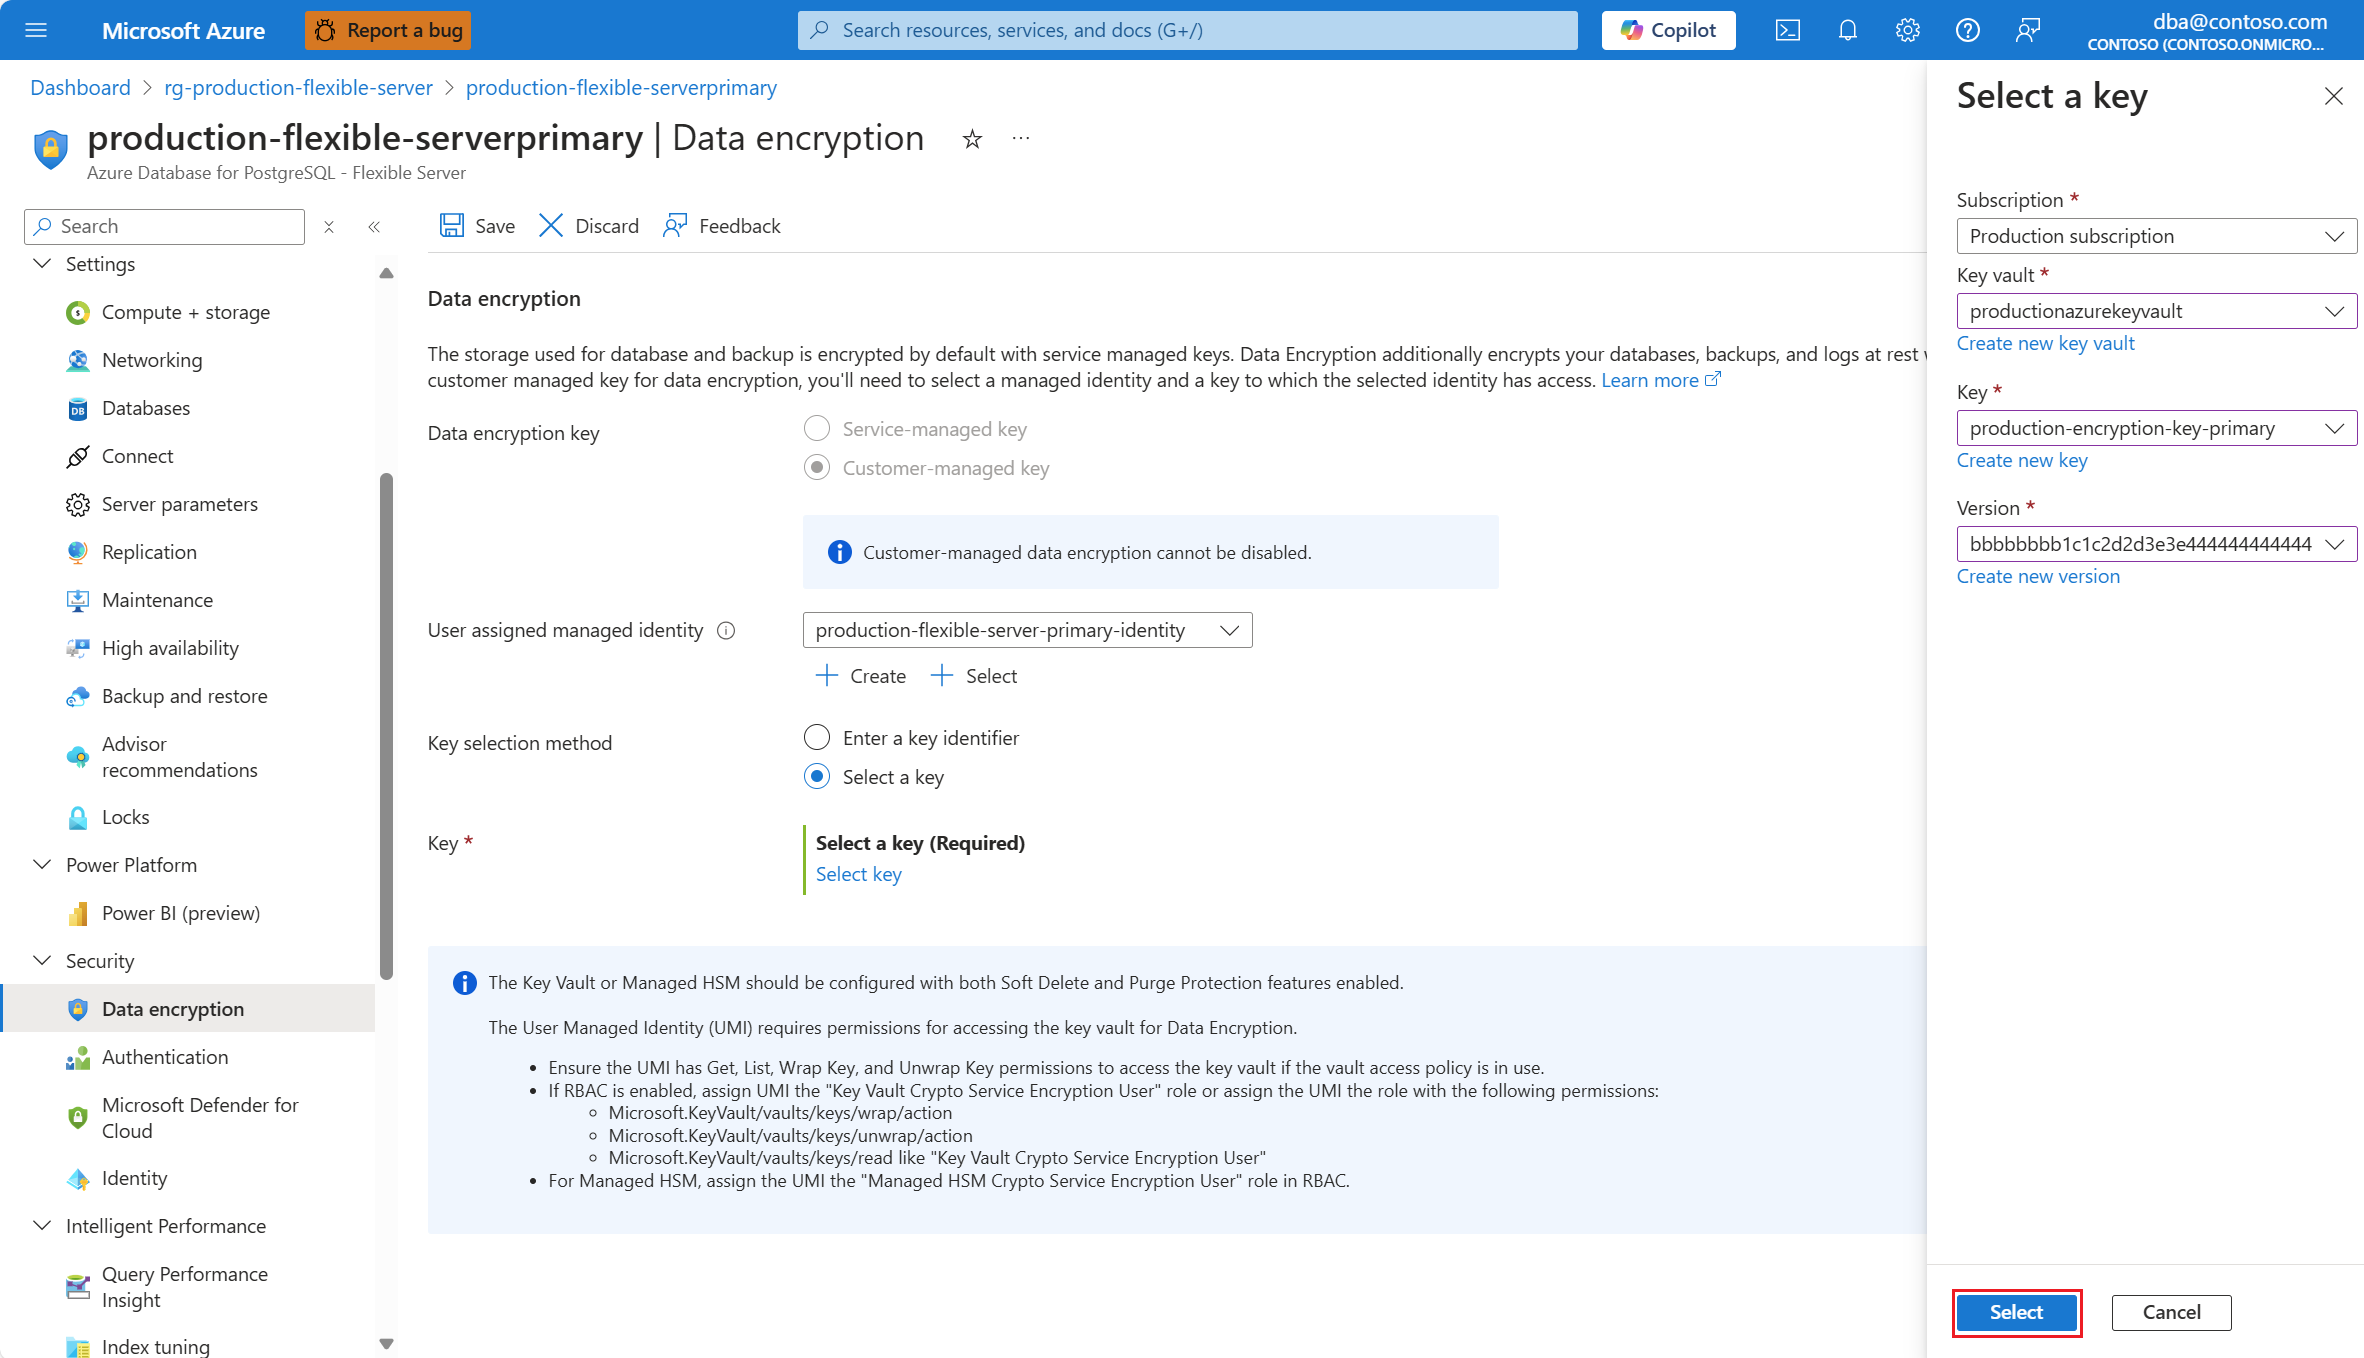The width and height of the screenshot is (2364, 1358).
Task: Click the Create new key link
Action: 2021,460
